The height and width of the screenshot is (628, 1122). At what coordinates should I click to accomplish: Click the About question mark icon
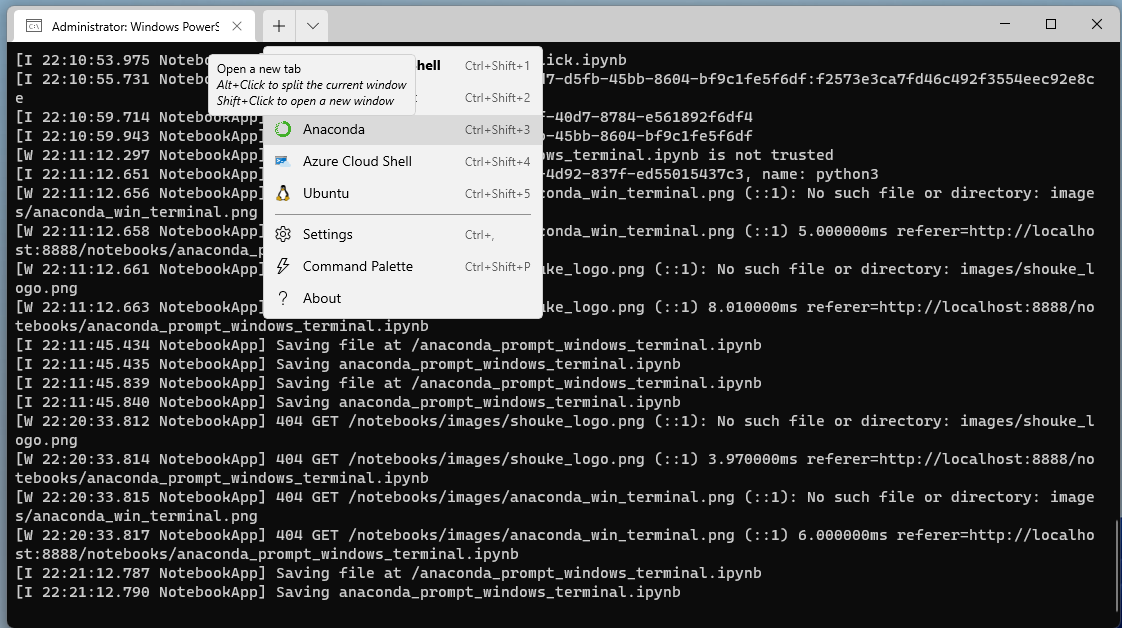click(x=285, y=297)
